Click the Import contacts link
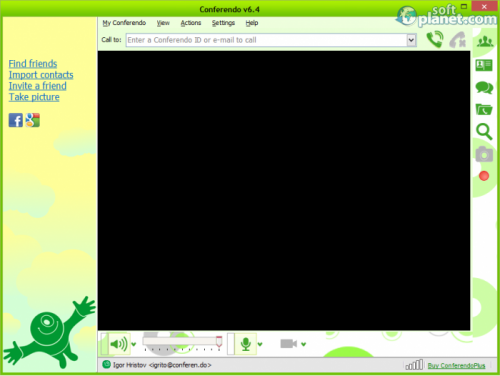The image size is (500, 376). [41, 75]
